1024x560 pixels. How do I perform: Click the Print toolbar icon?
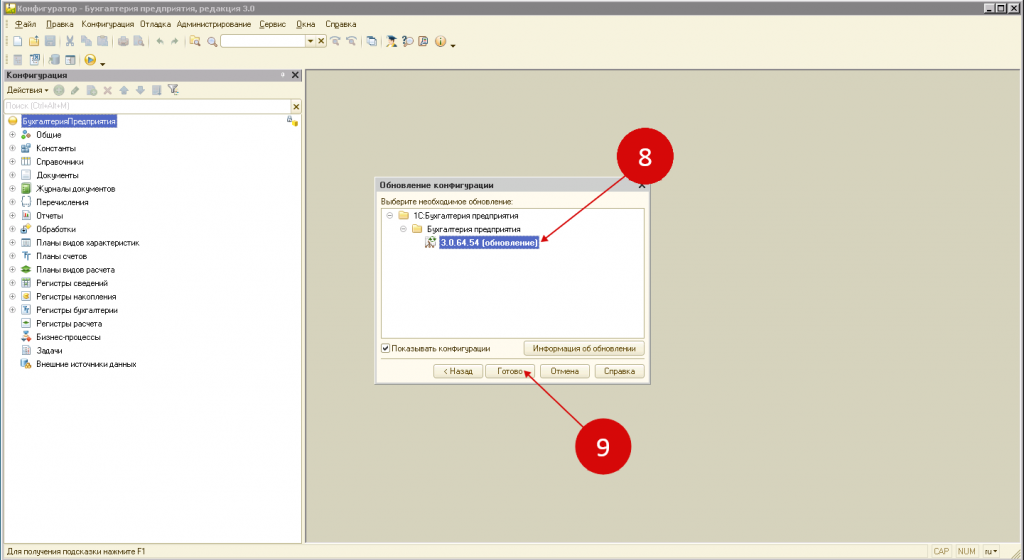click(123, 41)
